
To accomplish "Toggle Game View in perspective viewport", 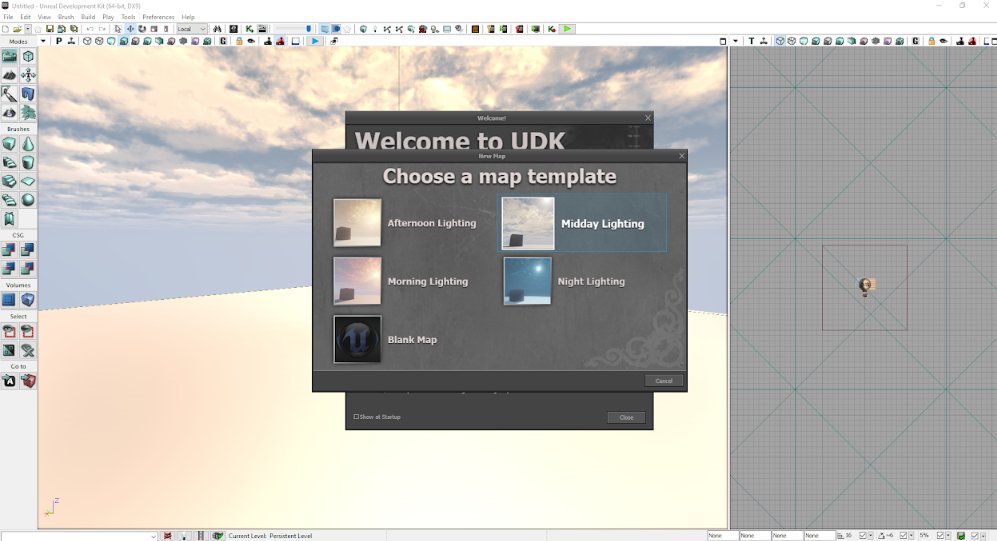I will (223, 41).
